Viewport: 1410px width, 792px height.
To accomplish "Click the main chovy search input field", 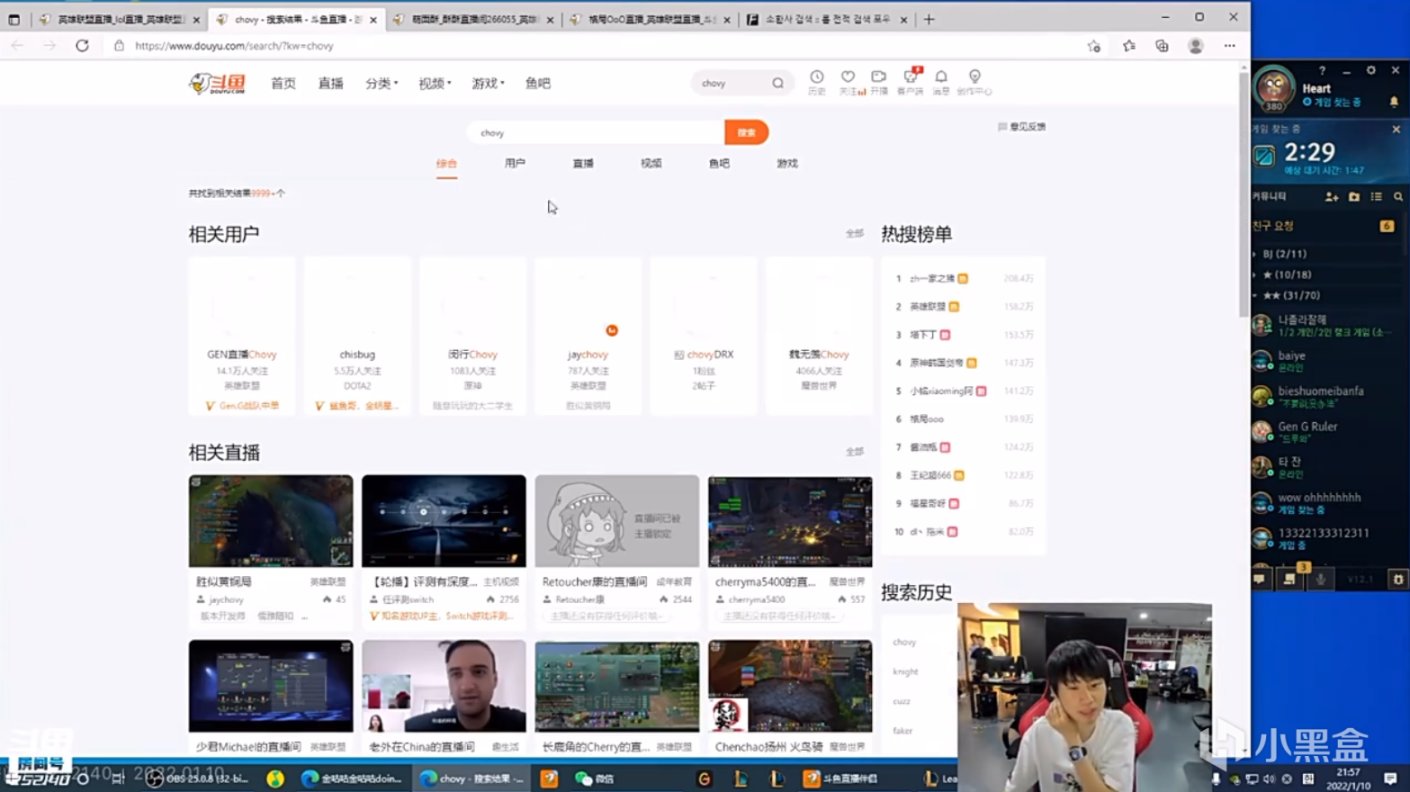I will pyautogui.click(x=596, y=132).
